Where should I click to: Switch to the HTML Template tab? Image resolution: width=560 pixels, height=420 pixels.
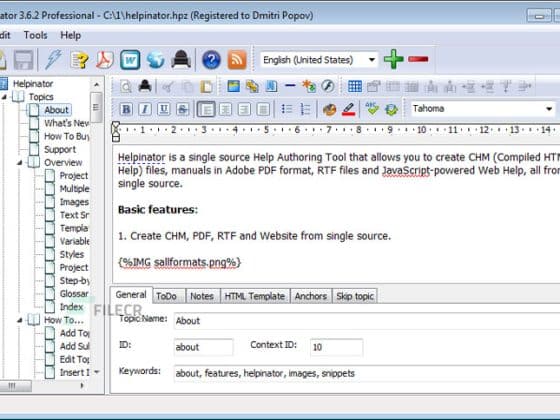tap(255, 296)
